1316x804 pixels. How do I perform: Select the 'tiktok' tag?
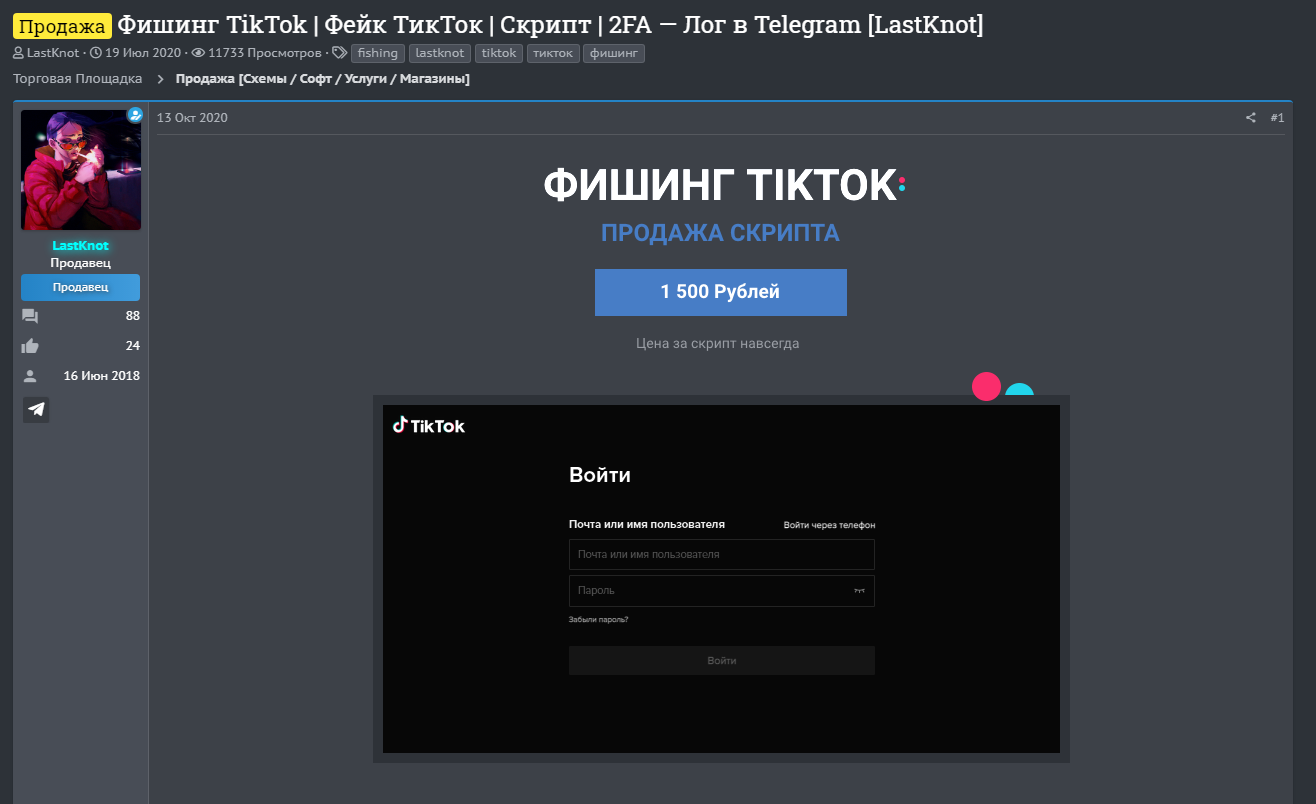click(499, 53)
